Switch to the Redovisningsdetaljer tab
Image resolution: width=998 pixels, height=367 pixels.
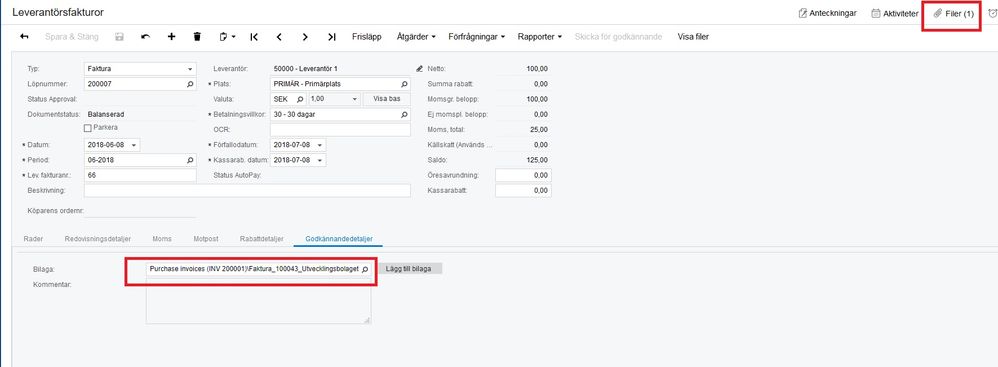pyautogui.click(x=98, y=239)
